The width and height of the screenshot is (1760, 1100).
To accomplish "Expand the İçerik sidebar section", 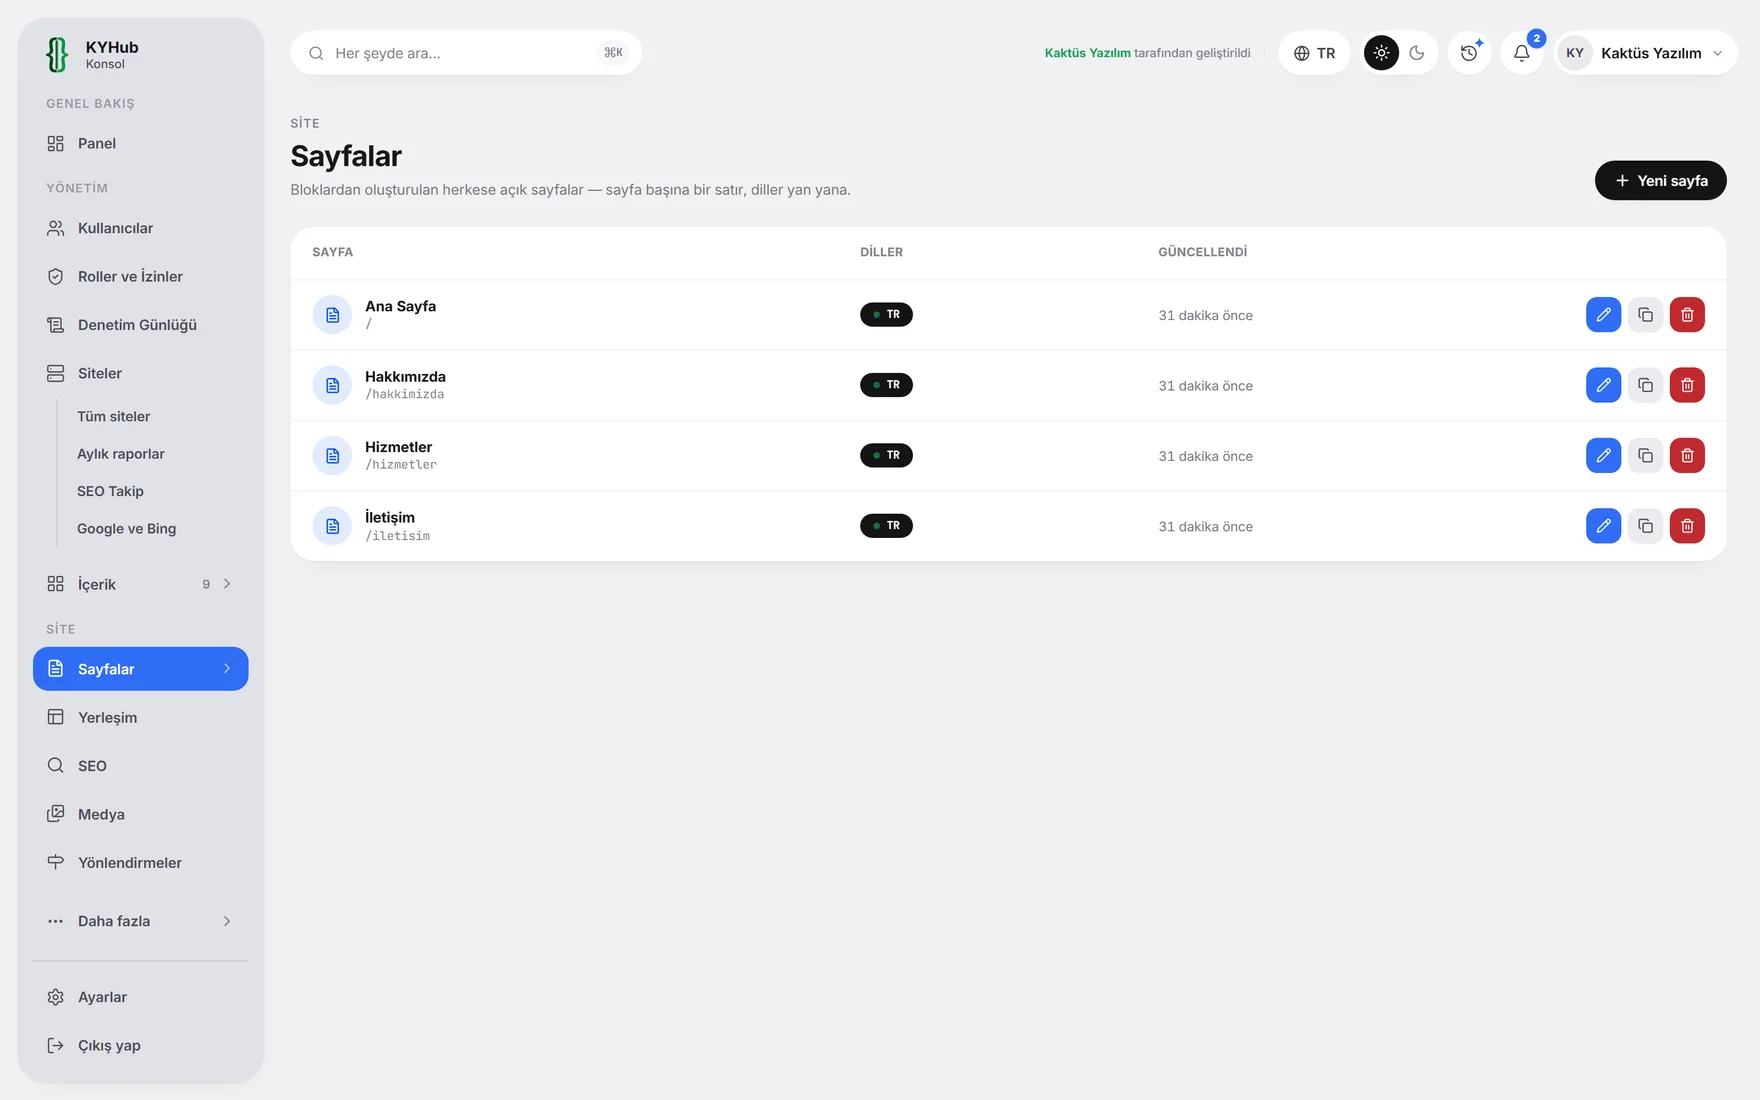I will tap(140, 584).
